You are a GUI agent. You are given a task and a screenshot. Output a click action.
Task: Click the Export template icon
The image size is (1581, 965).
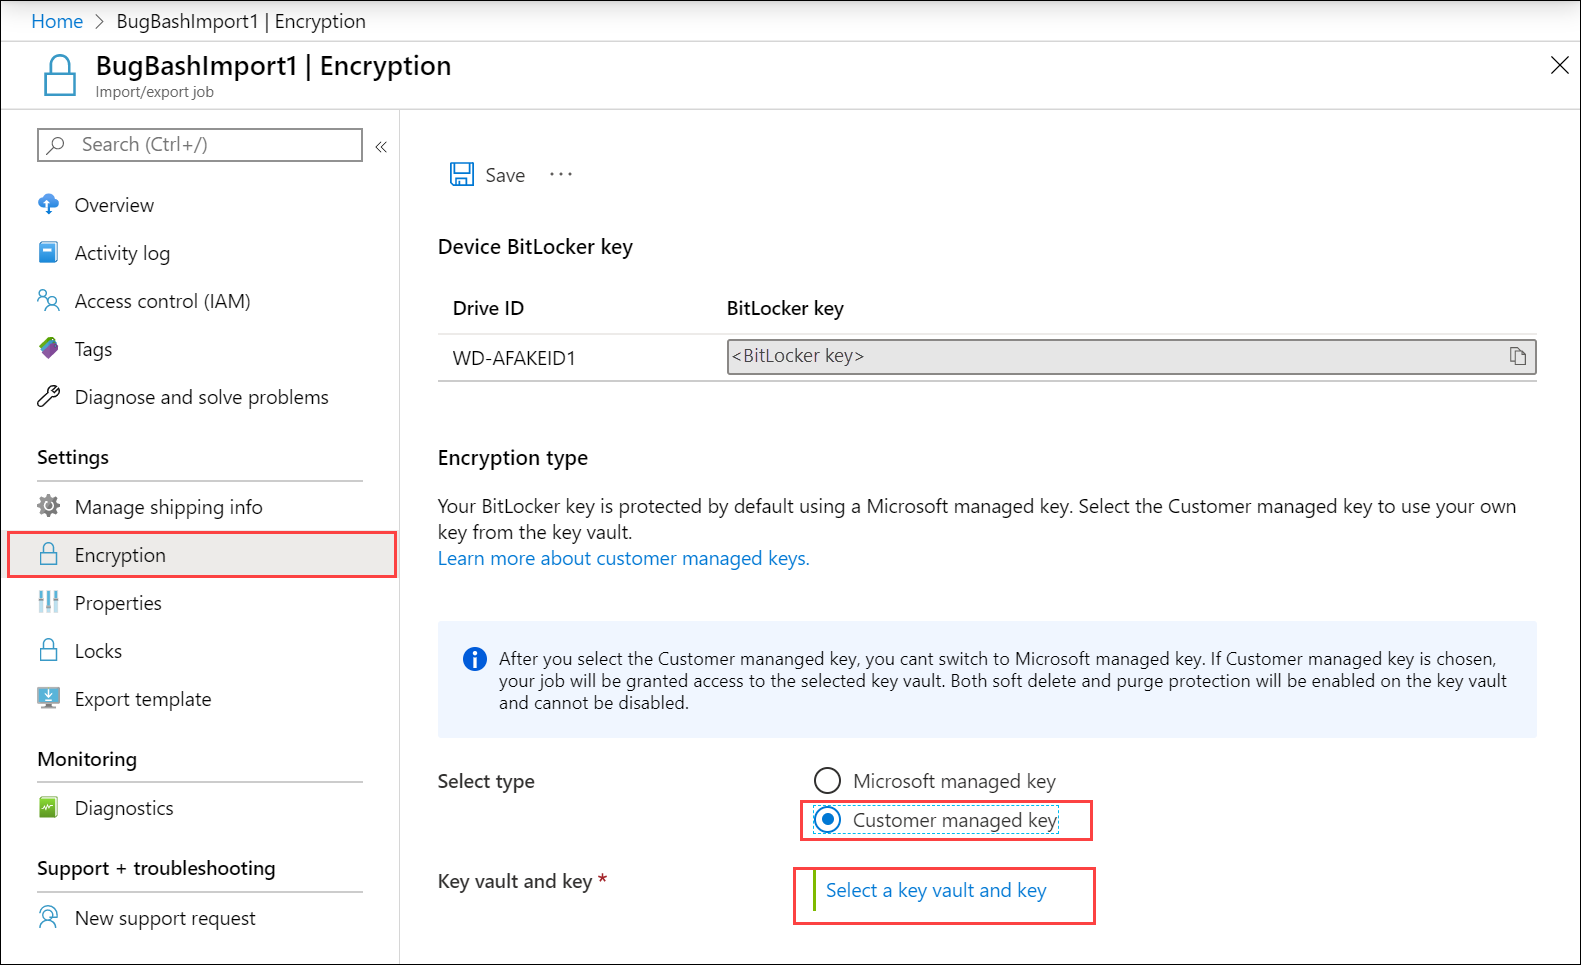pos(48,698)
